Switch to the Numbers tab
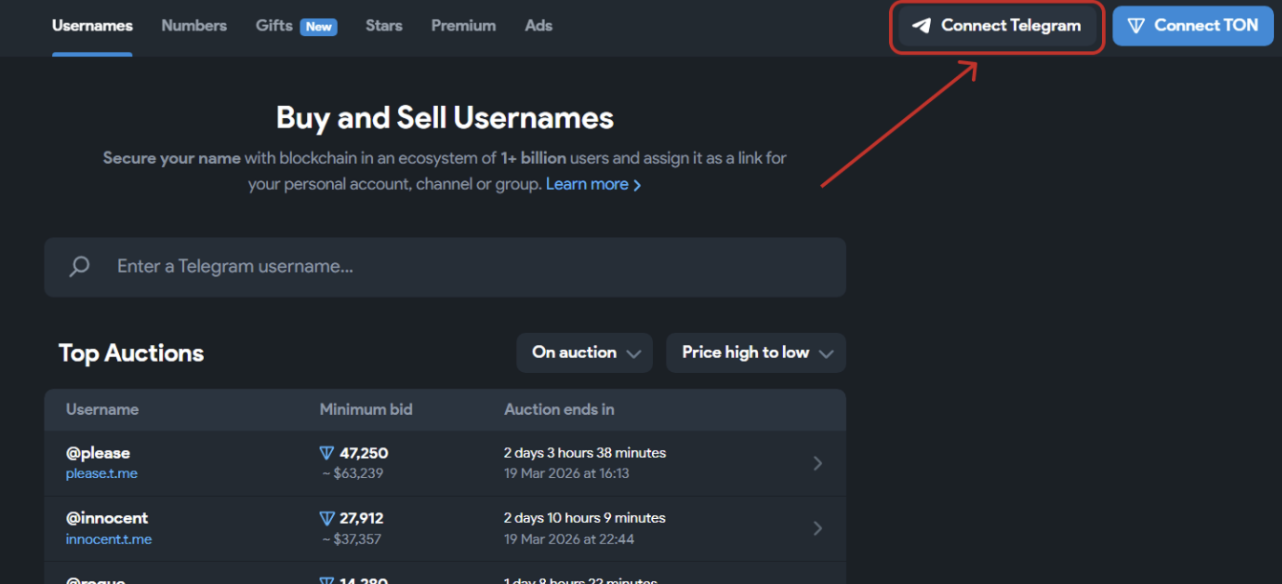This screenshot has height=584, width=1282. pos(194,26)
